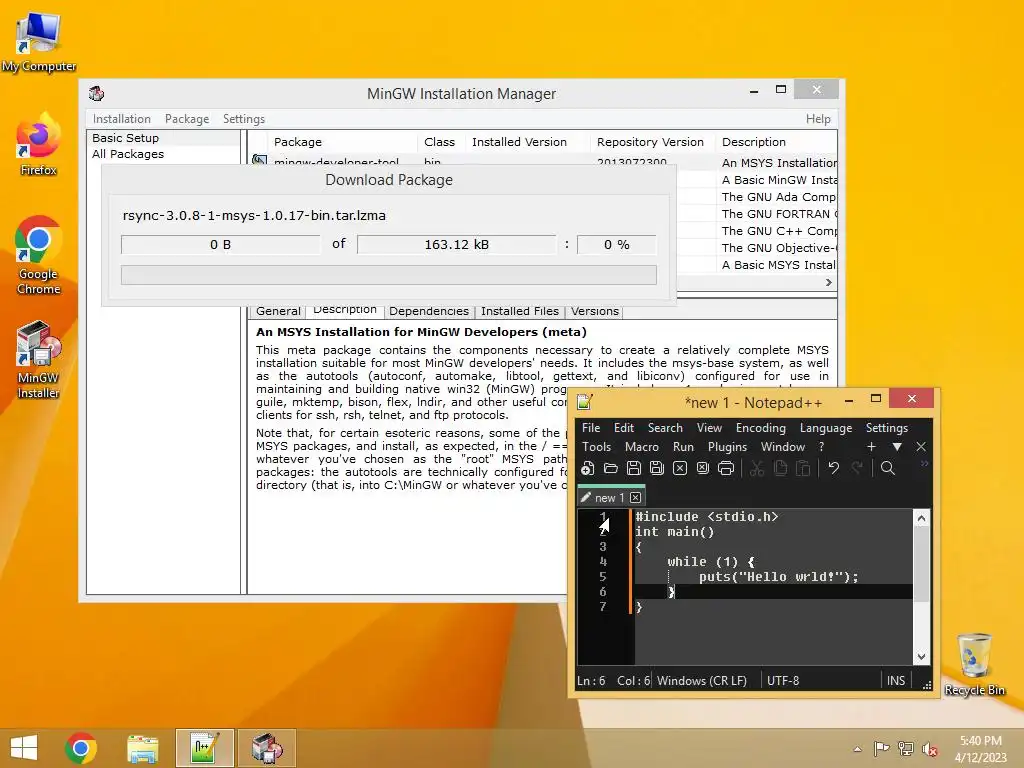Image resolution: width=1024 pixels, height=768 pixels.
Task: Open the Notepad++ Run menu
Action: (683, 447)
